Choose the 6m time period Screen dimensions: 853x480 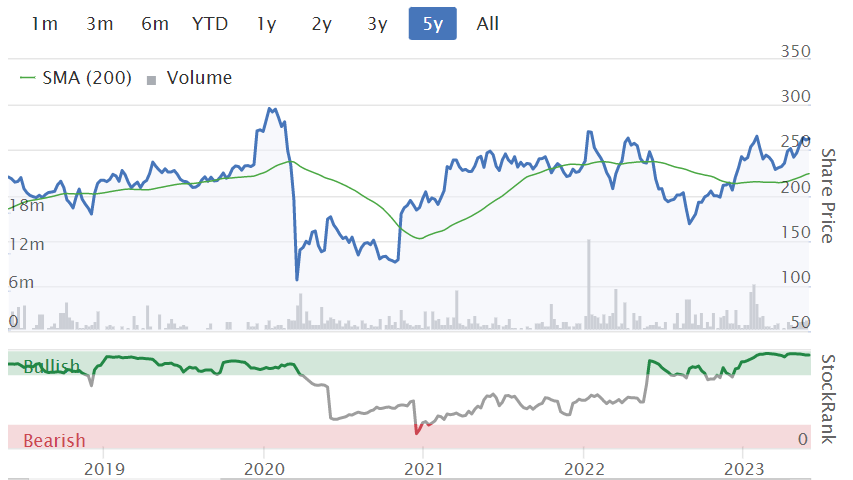point(154,24)
